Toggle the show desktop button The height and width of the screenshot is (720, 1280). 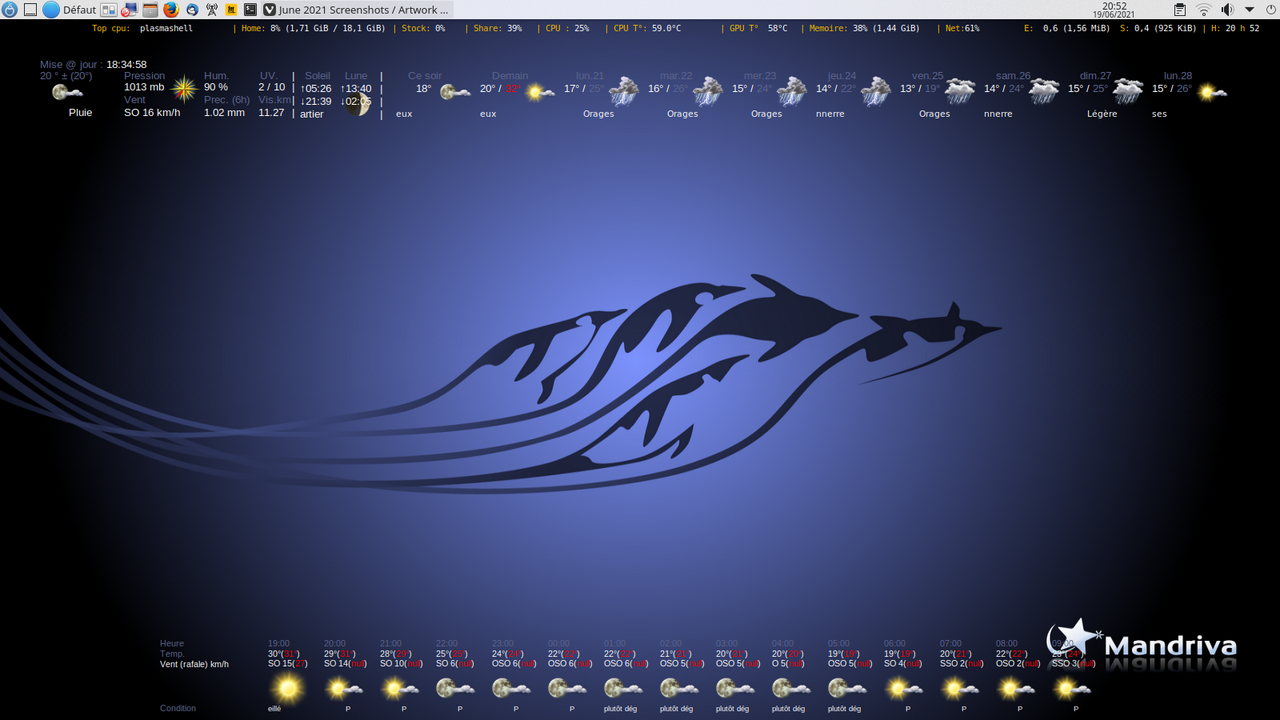pyautogui.click(x=30, y=9)
